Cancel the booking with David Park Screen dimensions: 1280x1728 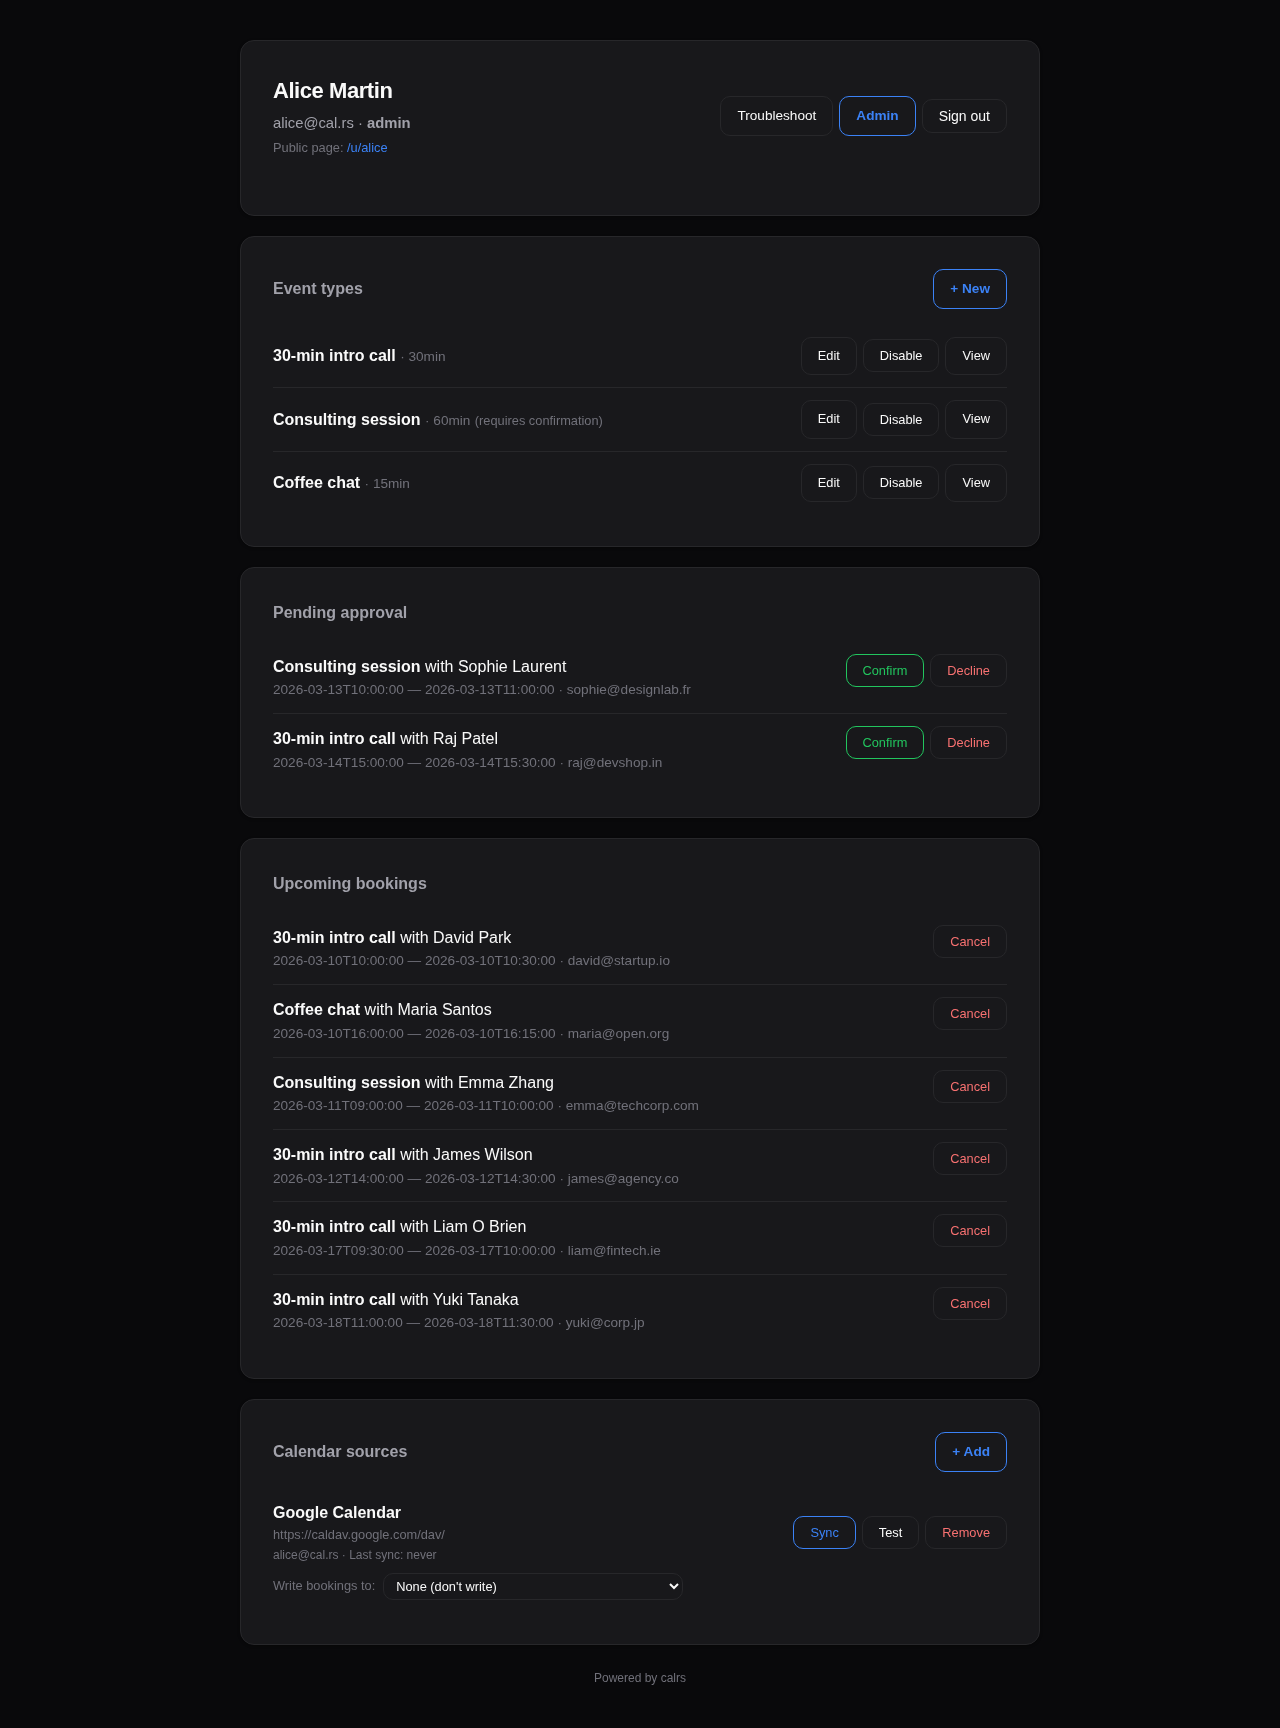pyautogui.click(x=969, y=941)
